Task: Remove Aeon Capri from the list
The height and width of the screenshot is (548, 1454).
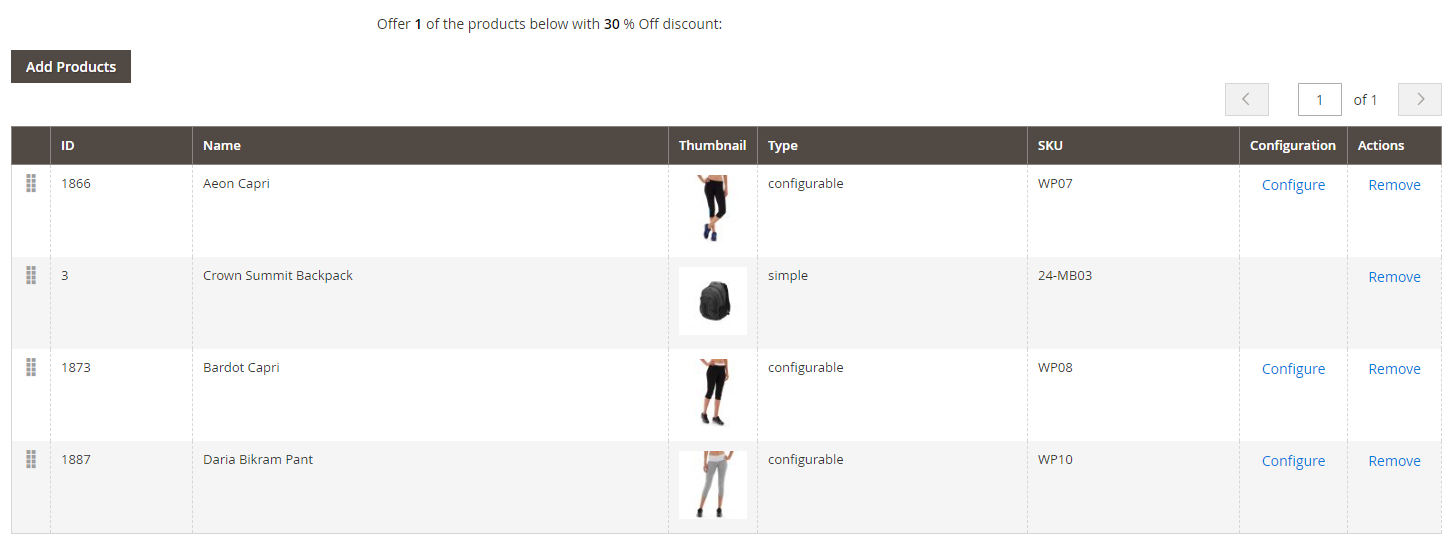Action: coord(1394,185)
